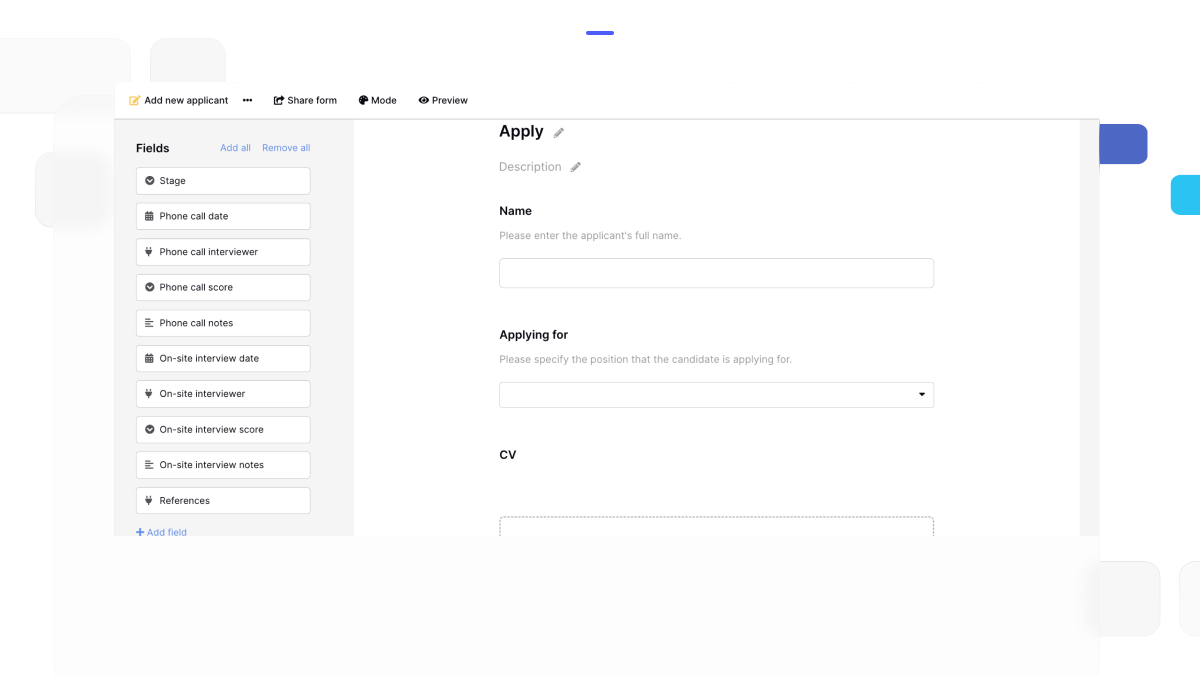The height and width of the screenshot is (675, 1200).
Task: Add the Stage field to form
Action: click(223, 181)
